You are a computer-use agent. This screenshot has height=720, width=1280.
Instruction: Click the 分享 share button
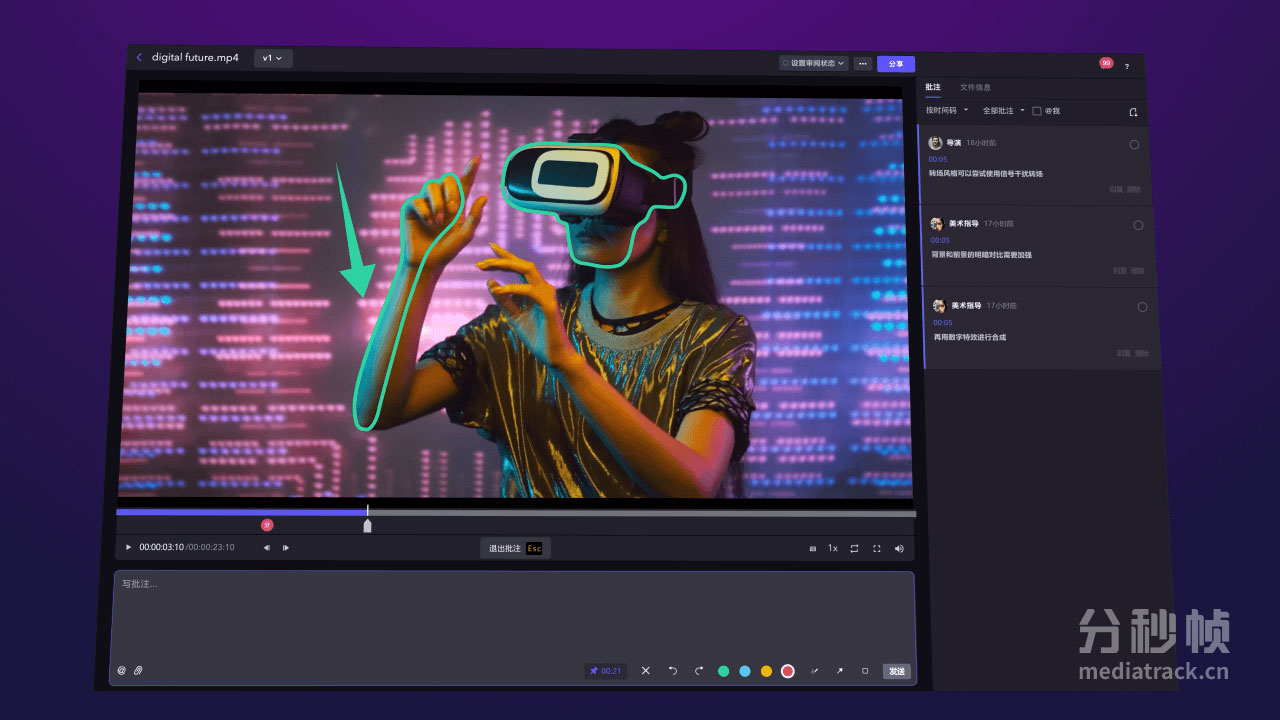896,64
